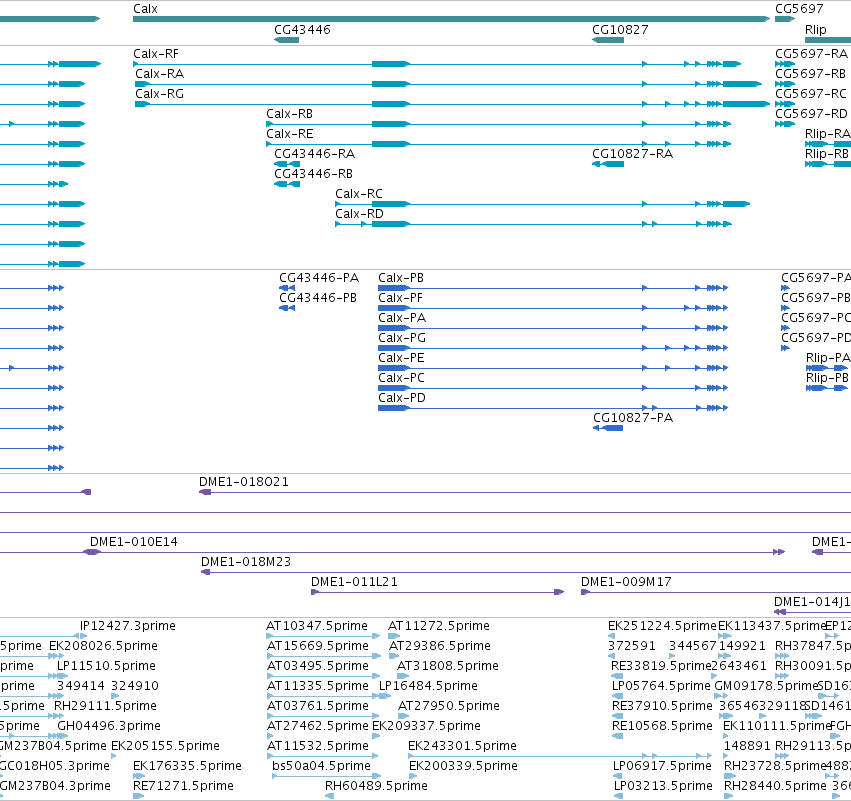
Task: Select the RE10568.5prime EST label
Action: (x=662, y=726)
